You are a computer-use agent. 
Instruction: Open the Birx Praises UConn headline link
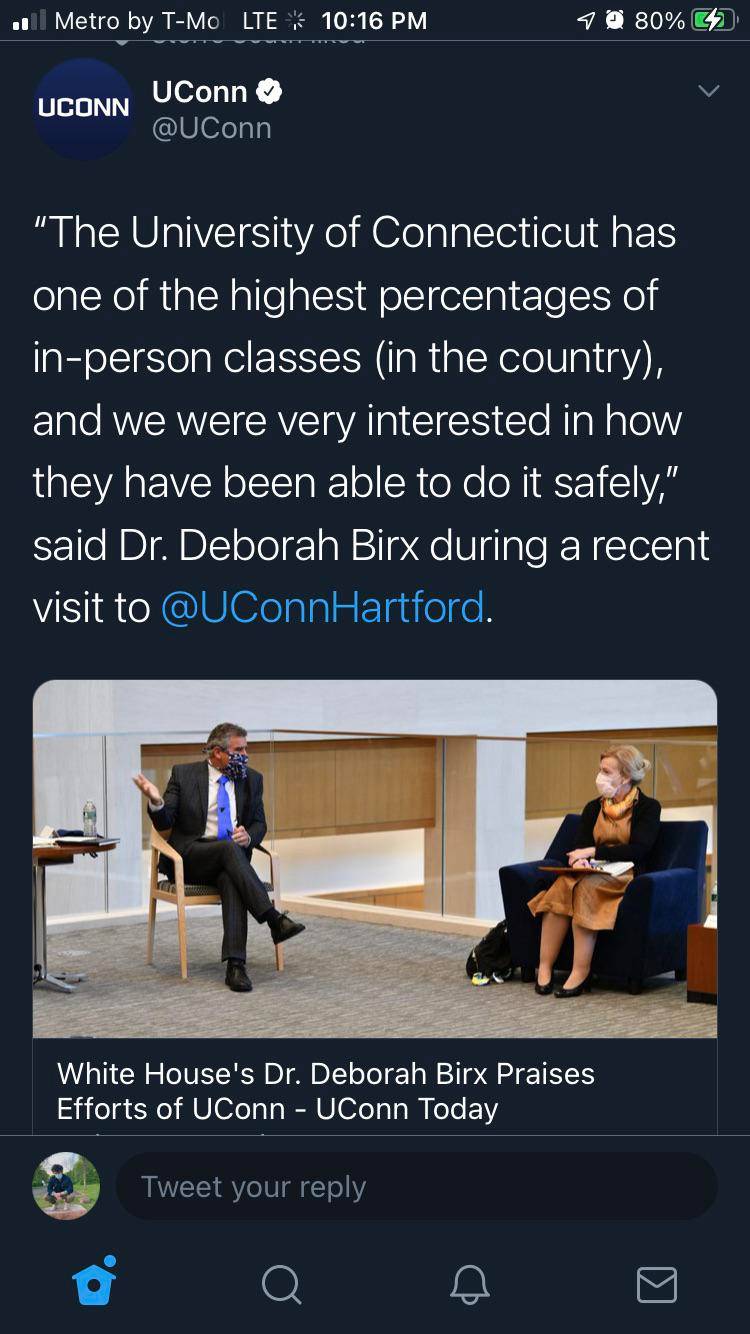point(326,1090)
